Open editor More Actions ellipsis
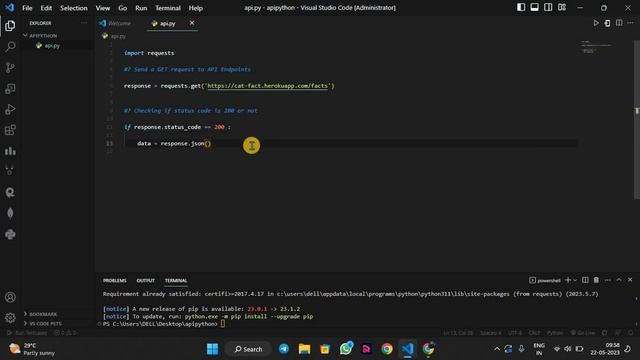Image resolution: width=640 pixels, height=360 pixels. [x=631, y=23]
